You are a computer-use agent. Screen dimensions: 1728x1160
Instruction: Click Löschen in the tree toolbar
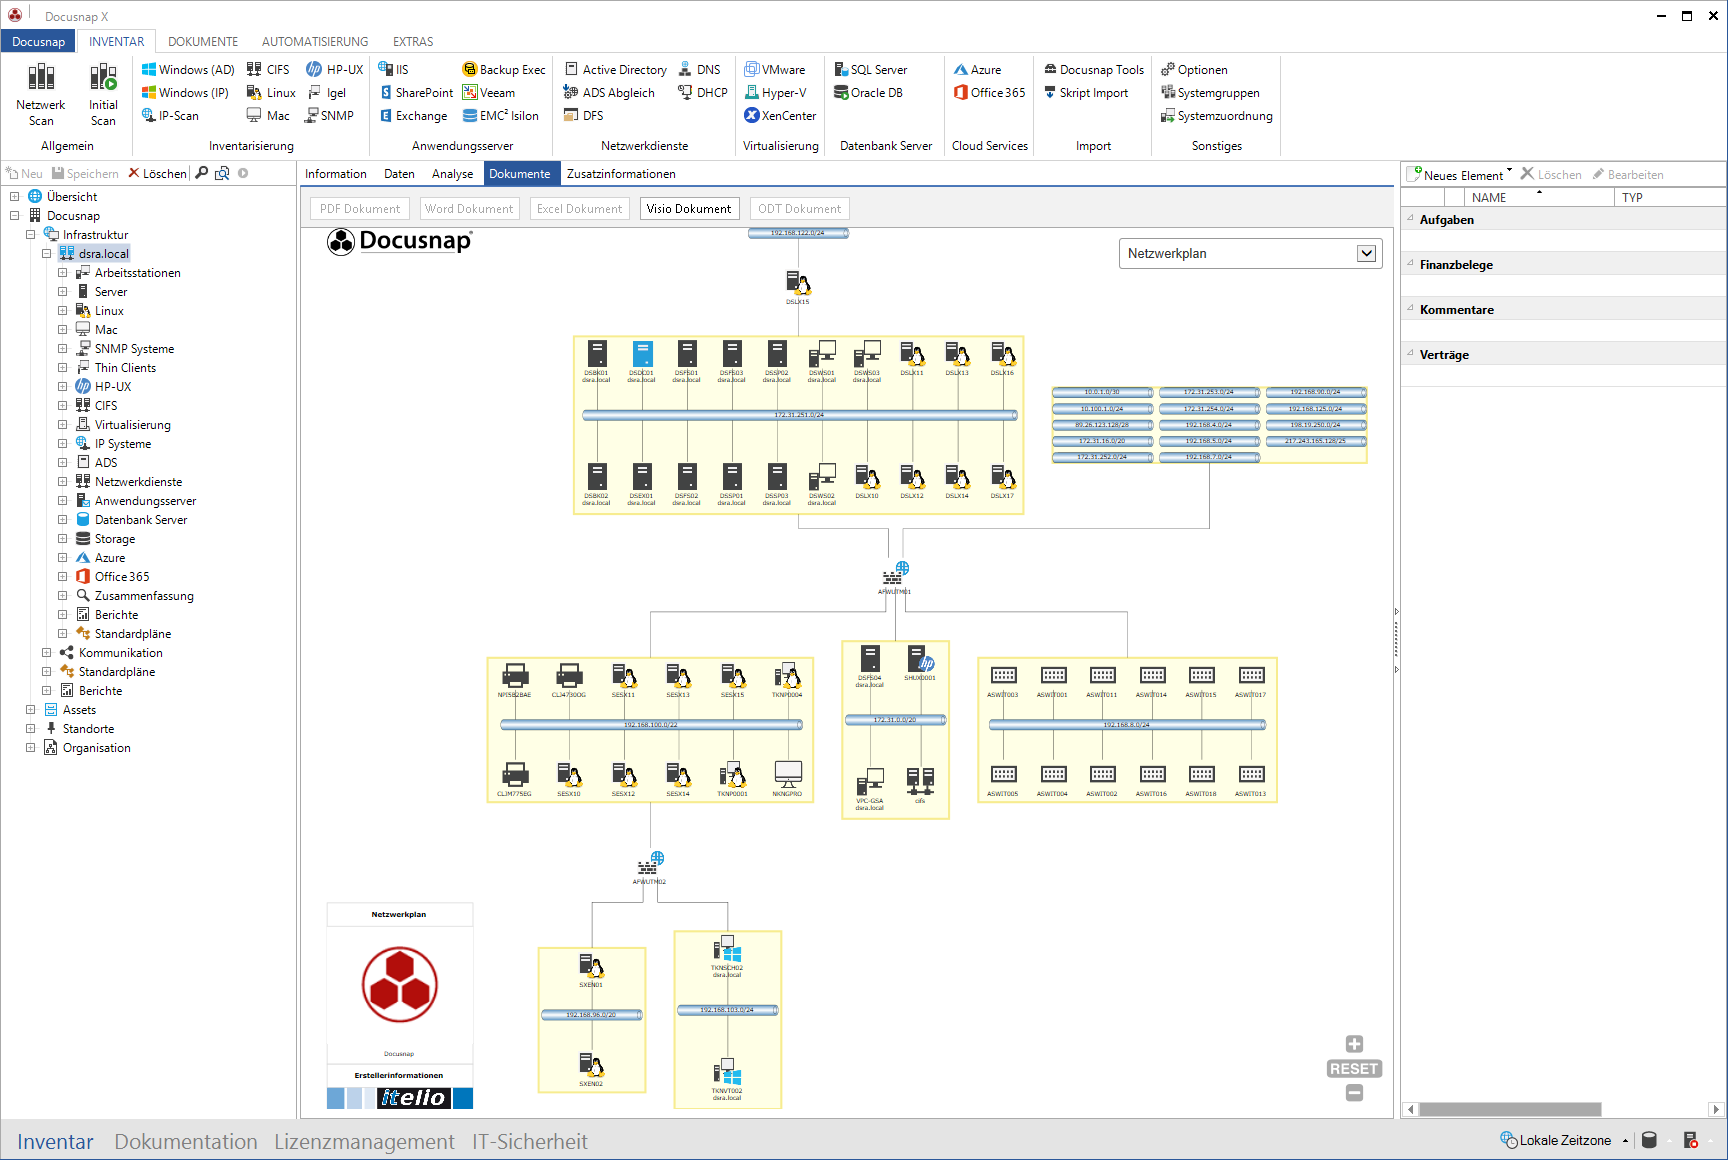point(157,173)
